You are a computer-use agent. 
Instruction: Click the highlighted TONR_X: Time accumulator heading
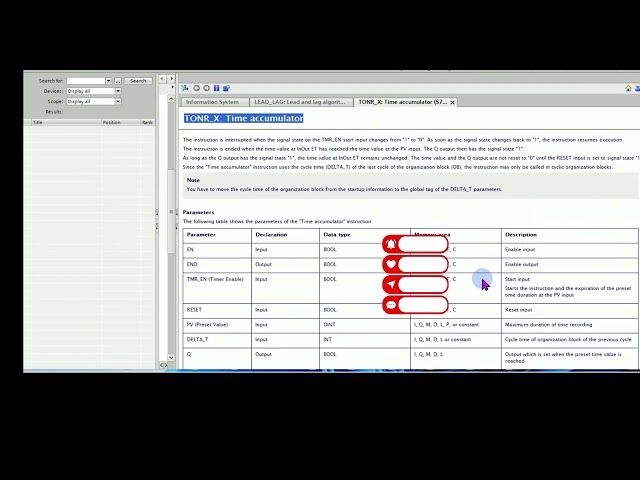(x=244, y=118)
